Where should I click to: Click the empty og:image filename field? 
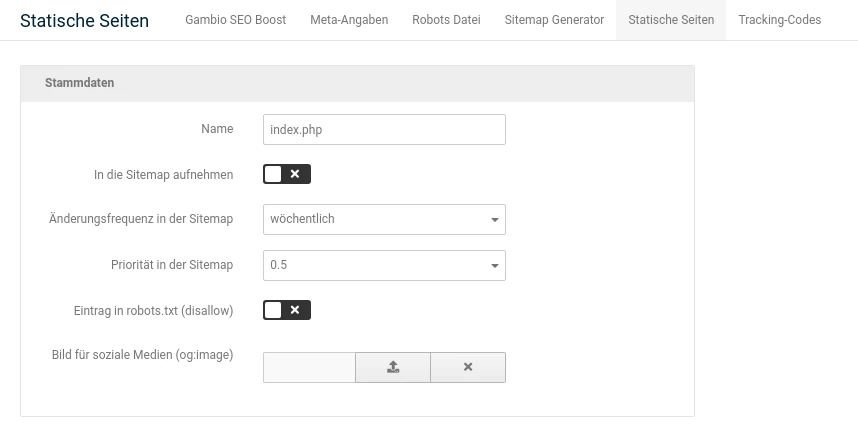[x=309, y=367]
